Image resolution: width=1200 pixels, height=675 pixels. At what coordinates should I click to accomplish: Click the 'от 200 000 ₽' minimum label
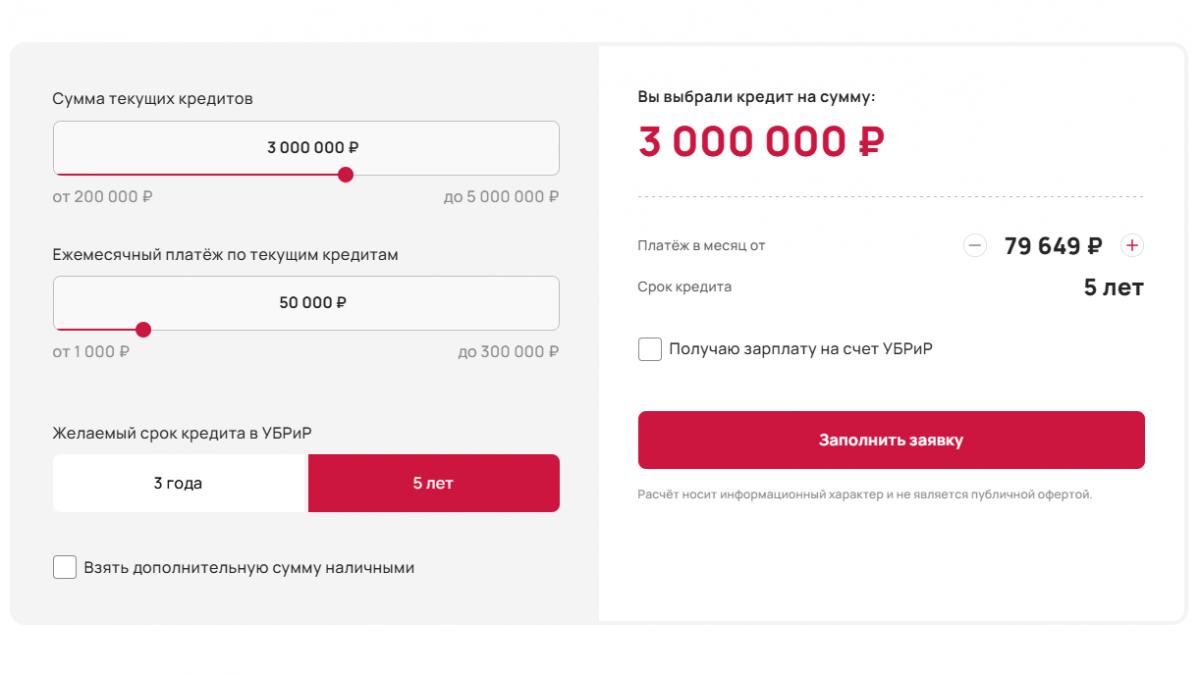[x=103, y=197]
